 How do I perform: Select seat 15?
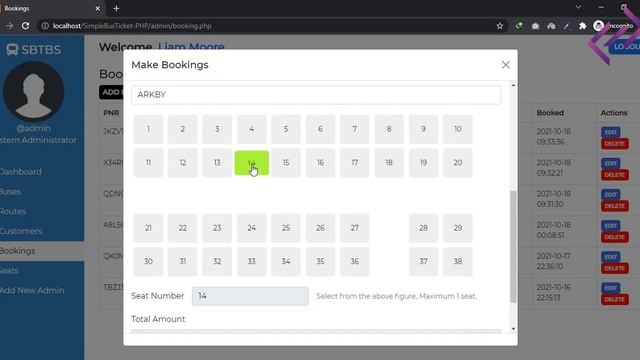pos(286,163)
